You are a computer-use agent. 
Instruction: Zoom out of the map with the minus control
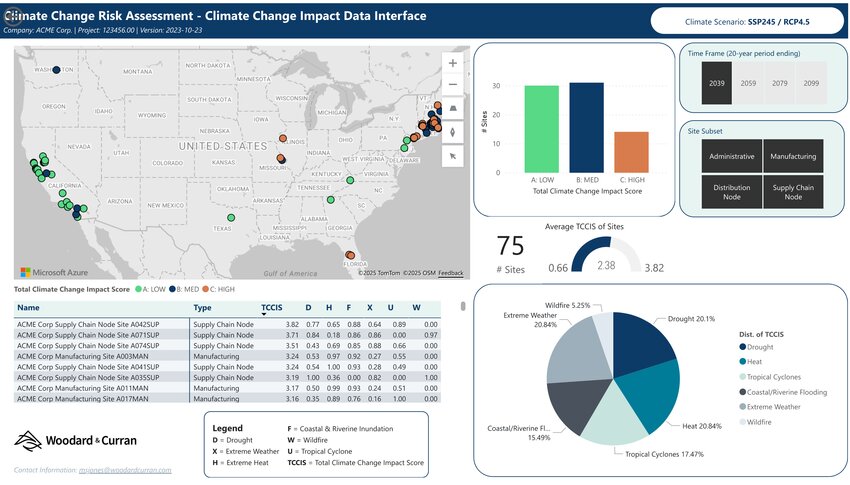click(x=452, y=85)
